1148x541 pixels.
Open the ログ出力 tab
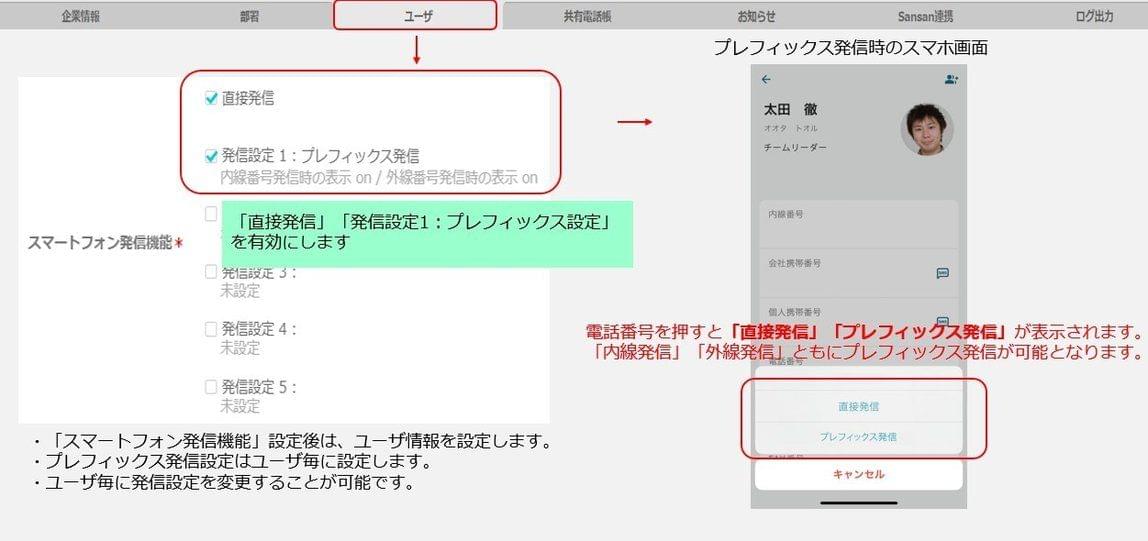pyautogui.click(x=1095, y=16)
